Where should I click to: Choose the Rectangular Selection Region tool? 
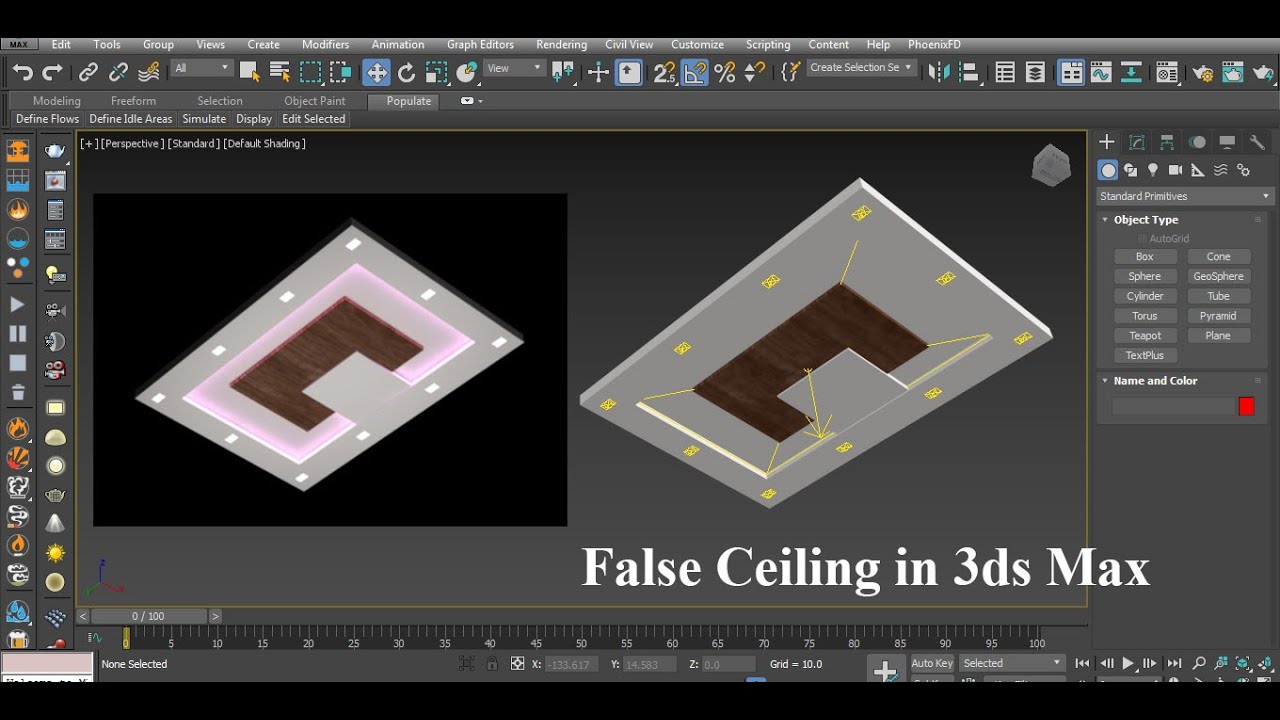pyautogui.click(x=311, y=72)
